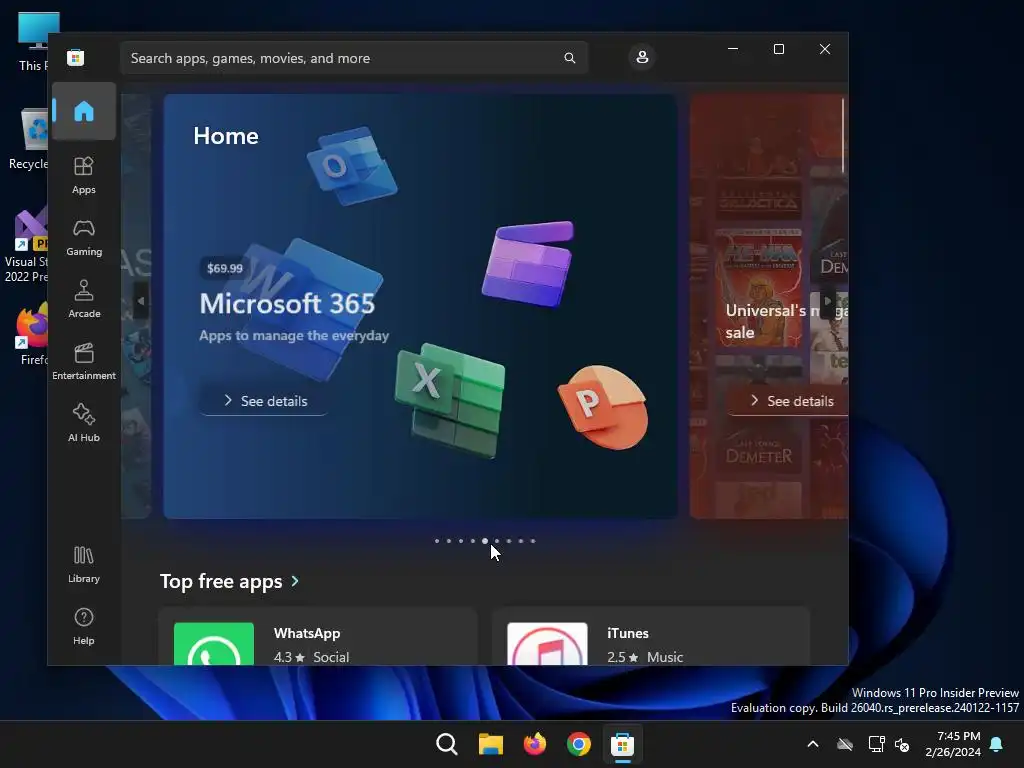Click the iTunes app icon
The width and height of the screenshot is (1024, 768).
tap(547, 644)
